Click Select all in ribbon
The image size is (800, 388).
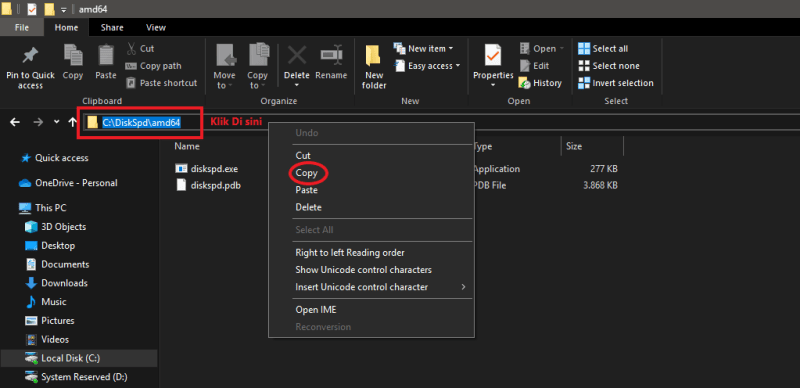(x=603, y=48)
